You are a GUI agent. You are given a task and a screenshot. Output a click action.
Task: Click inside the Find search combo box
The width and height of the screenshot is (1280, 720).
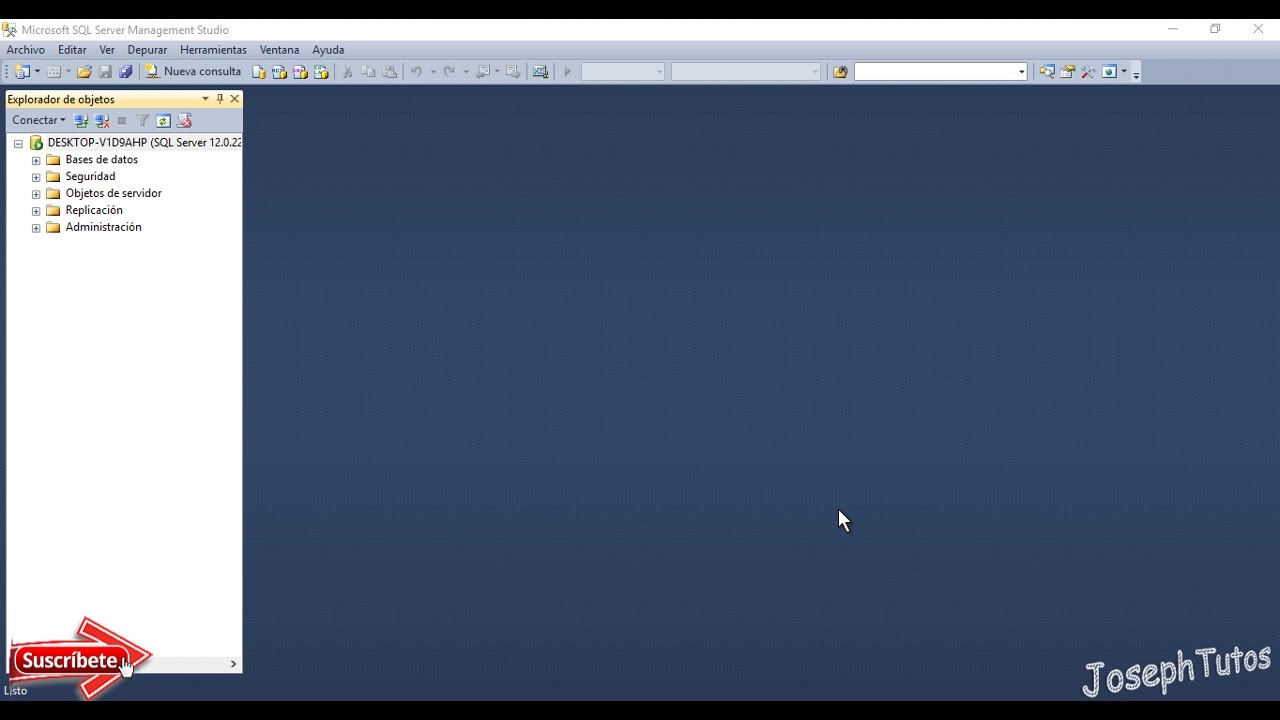tap(935, 72)
